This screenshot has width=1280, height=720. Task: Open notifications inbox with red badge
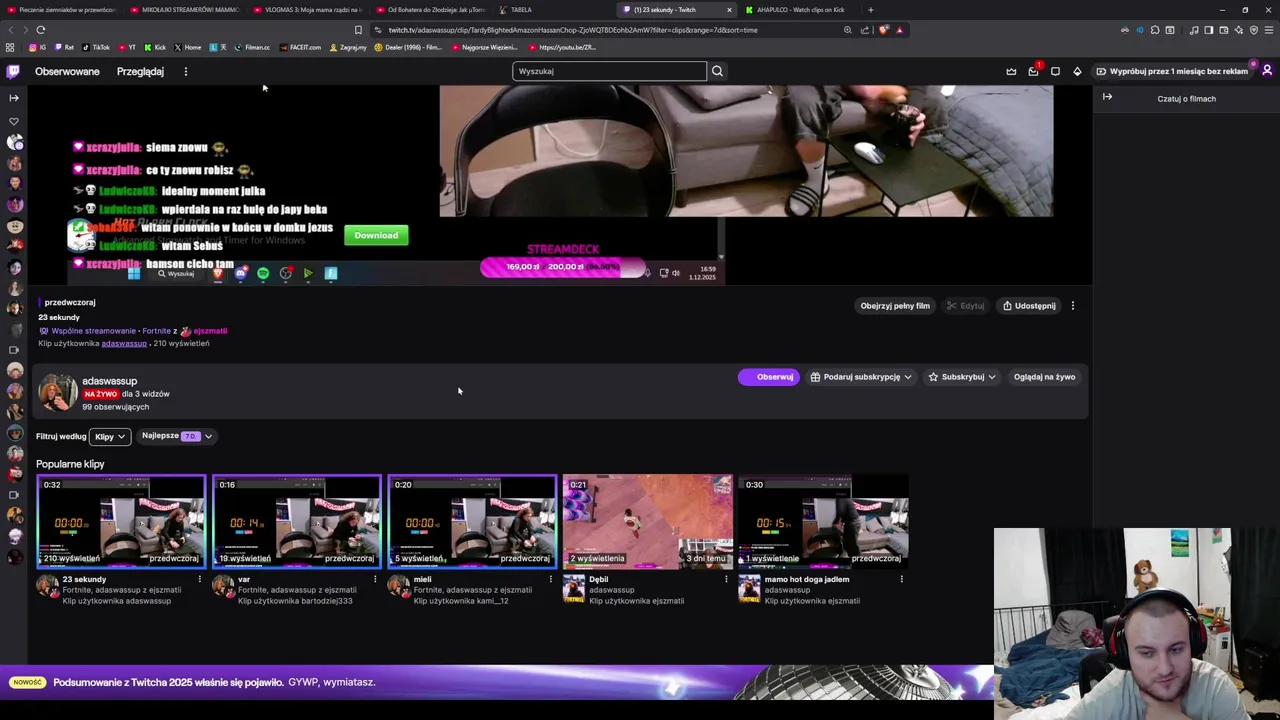pos(1033,71)
